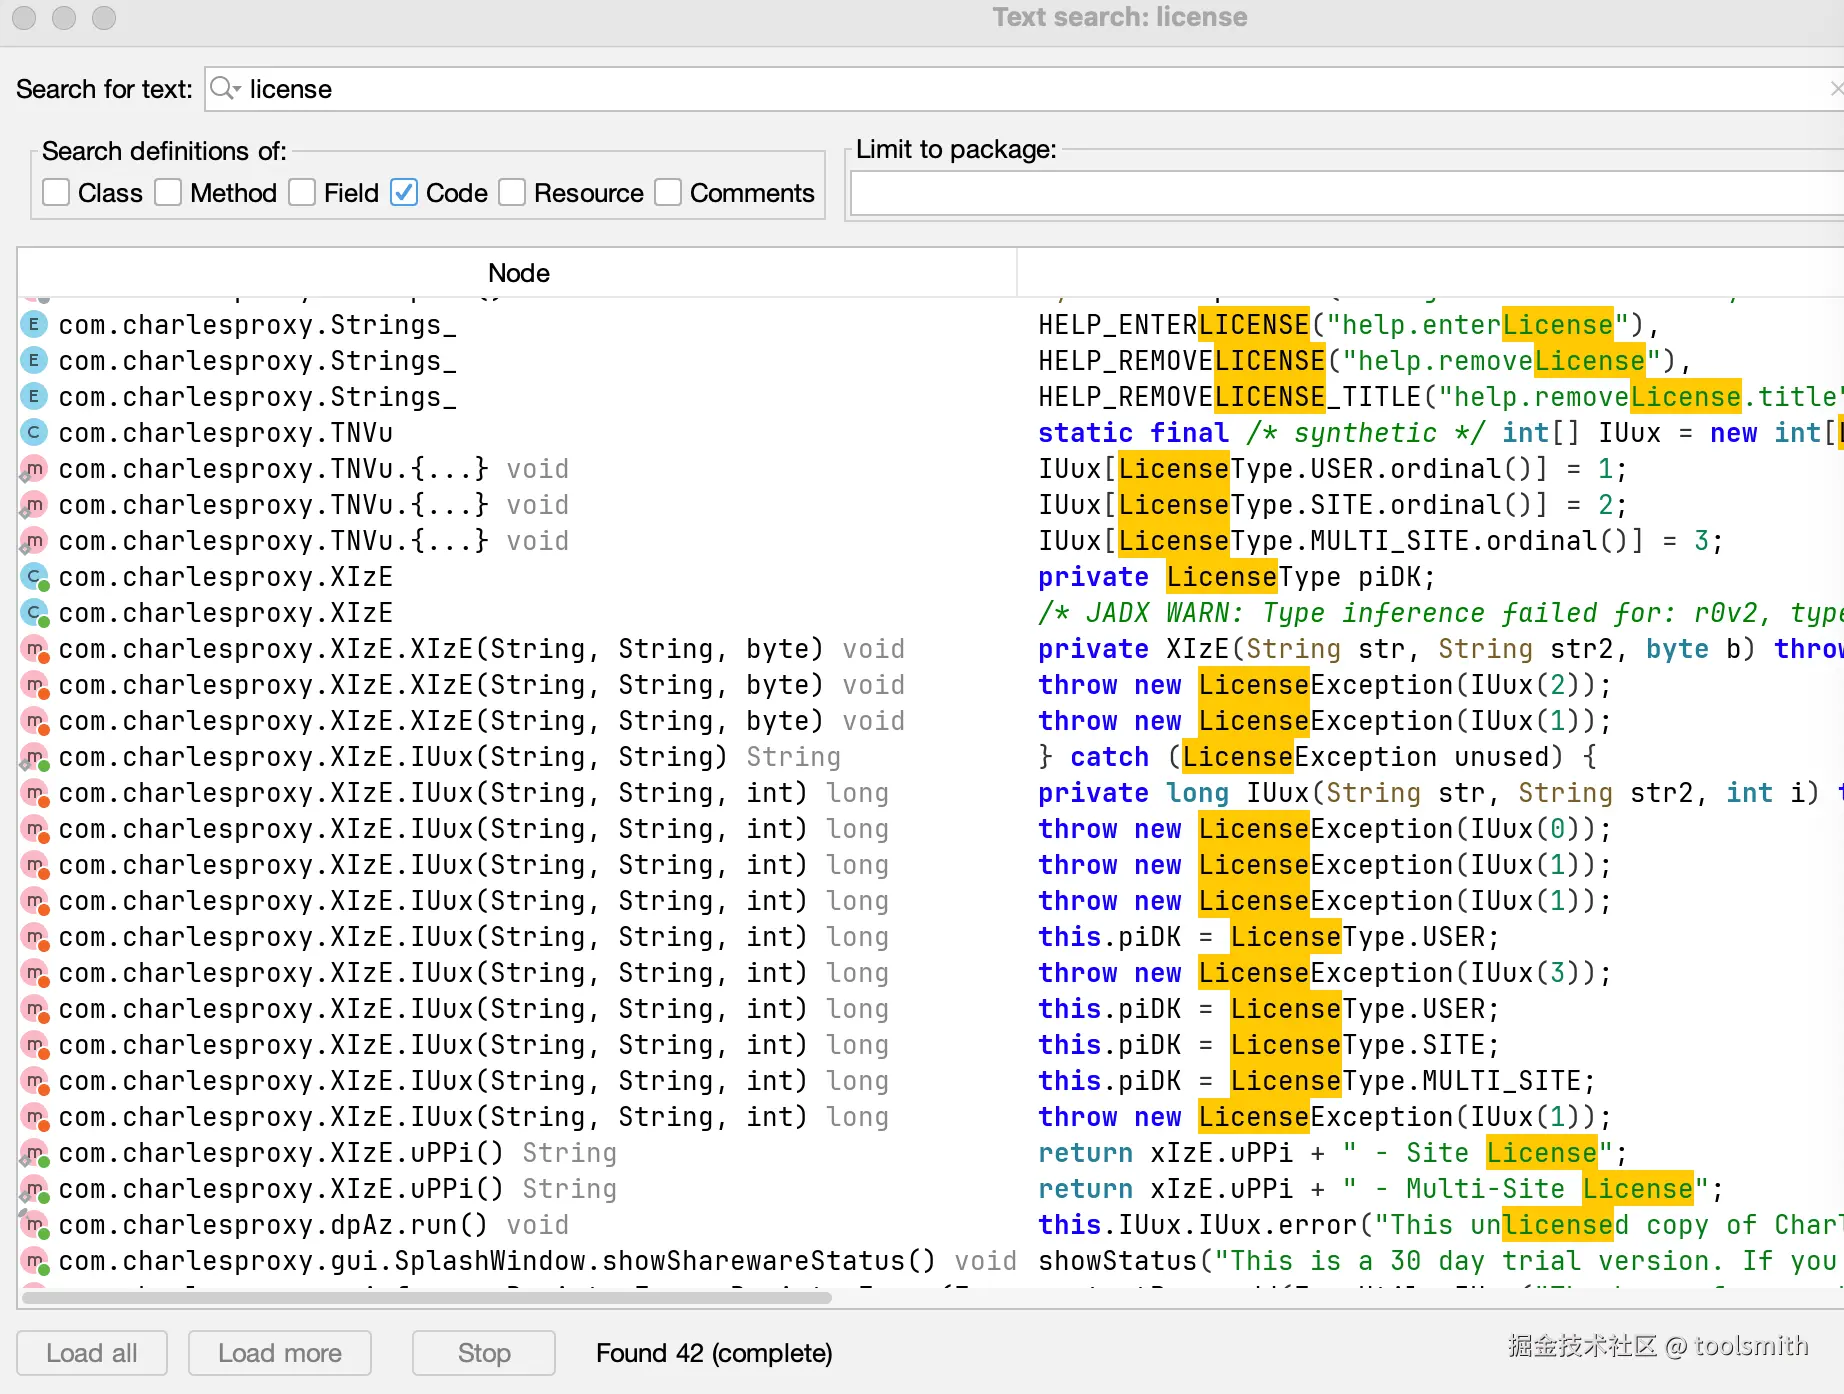Select 'This unlicensed copy' error code line

tap(1441, 1225)
